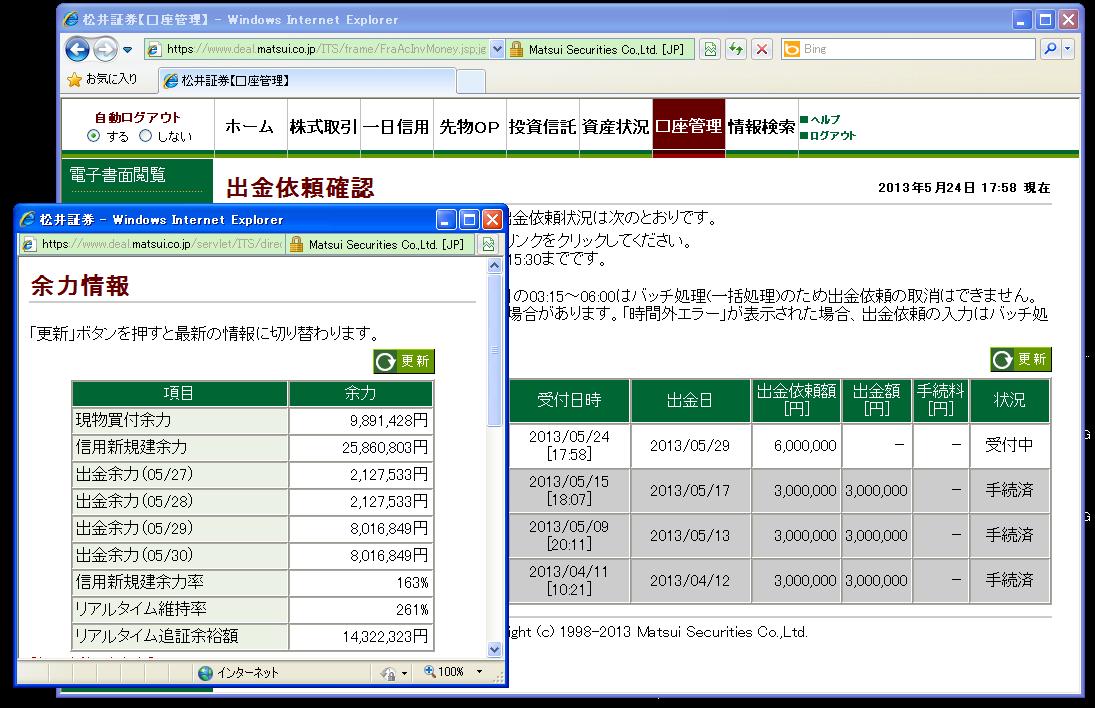Click the Refresh page icon in main browser

736,49
